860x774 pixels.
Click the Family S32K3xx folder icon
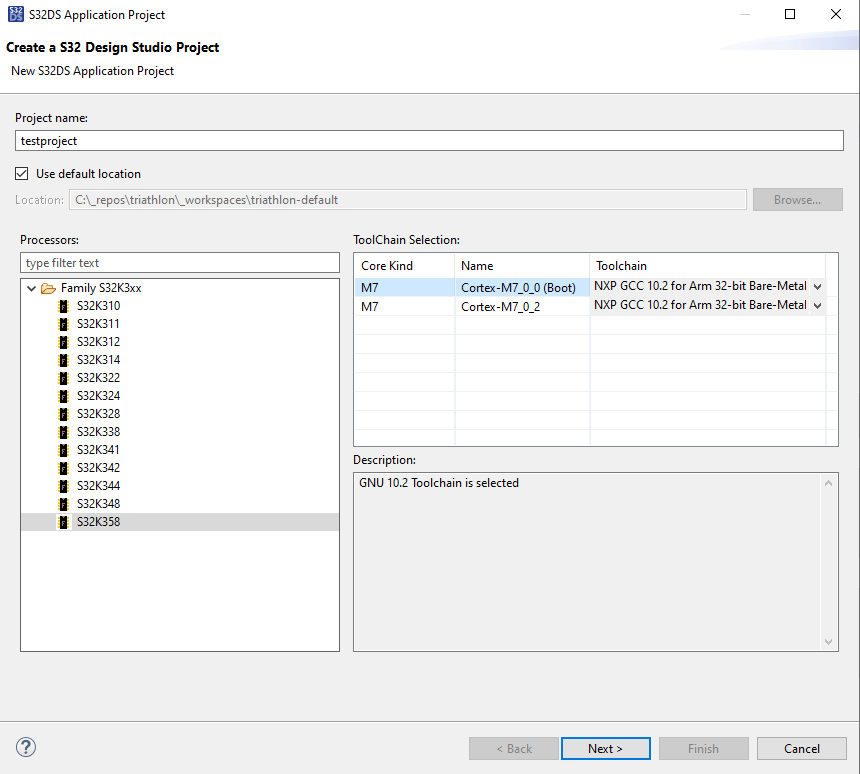tap(48, 287)
